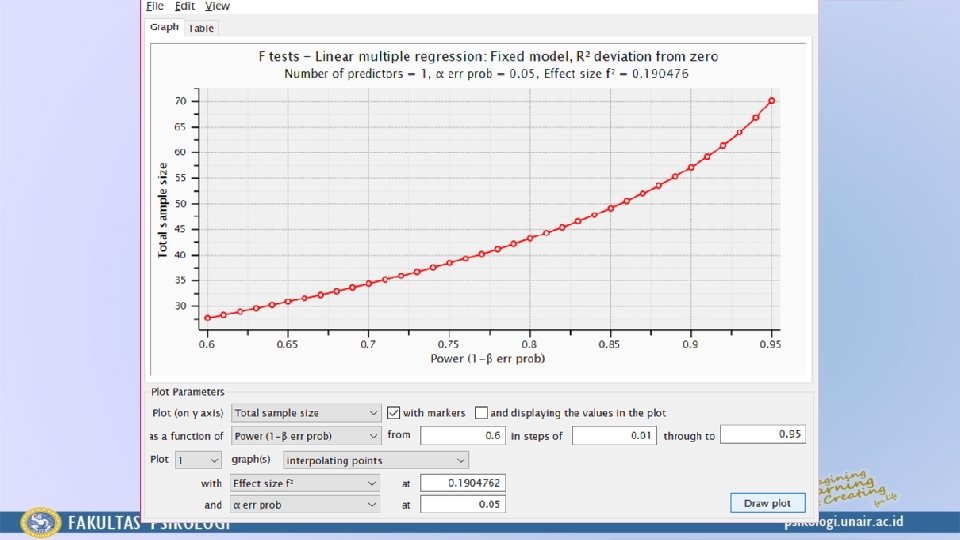Open the View menu
Viewport: 960px width, 540px height.
coord(217,6)
